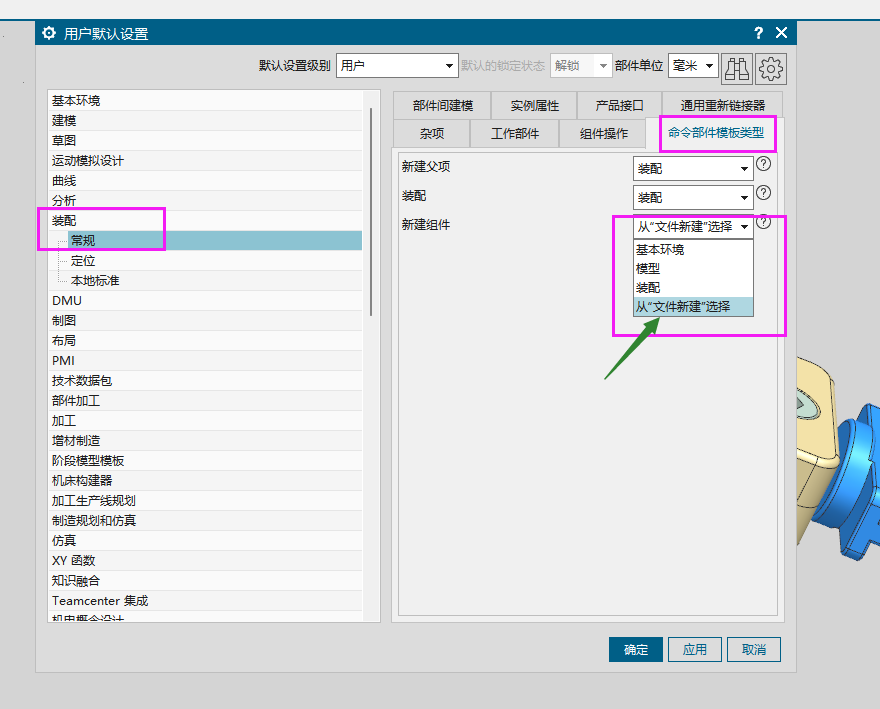This screenshot has width=880, height=709.
Task: Open the 部件单位 毫米 dropdown
Action: point(693,66)
